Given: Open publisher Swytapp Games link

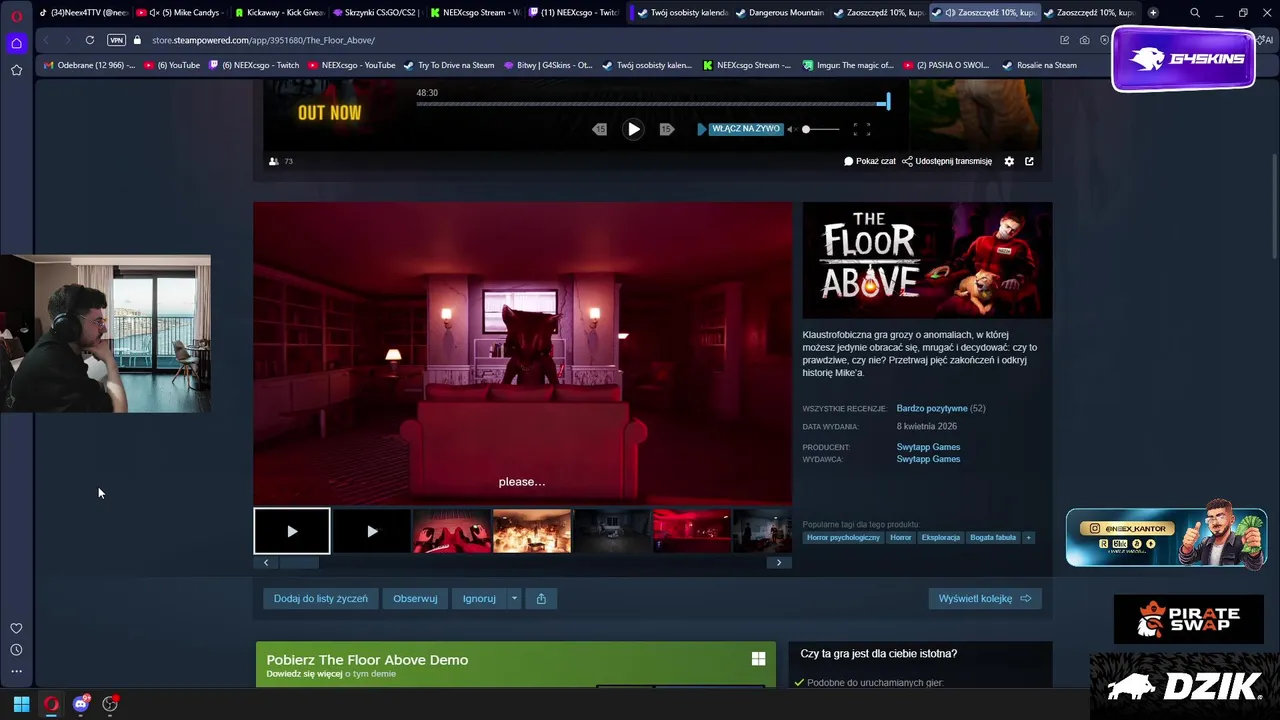Looking at the screenshot, I should [928, 459].
